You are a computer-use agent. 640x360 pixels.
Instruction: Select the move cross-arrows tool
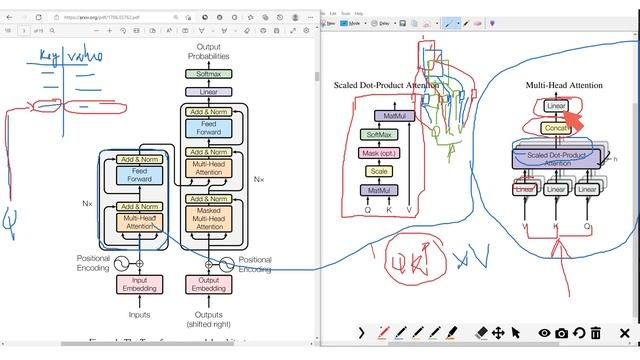tap(498, 333)
